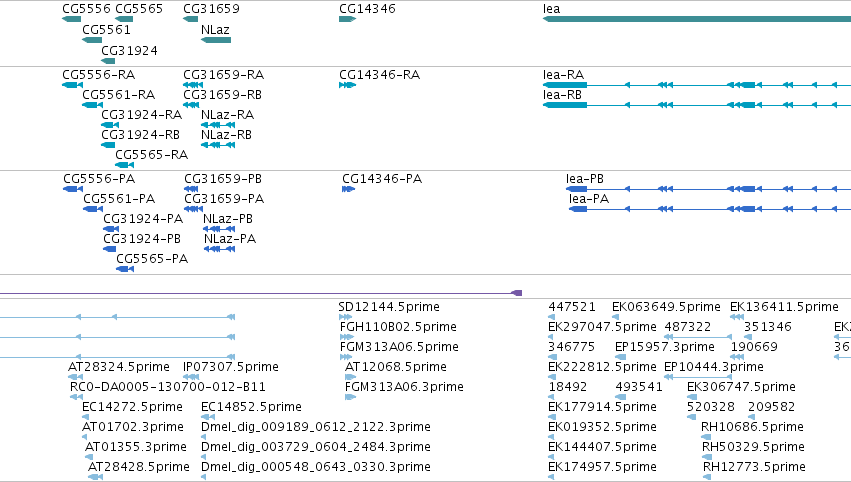Click protein CG31659-PA
The width and height of the screenshot is (851, 482).
224,199
